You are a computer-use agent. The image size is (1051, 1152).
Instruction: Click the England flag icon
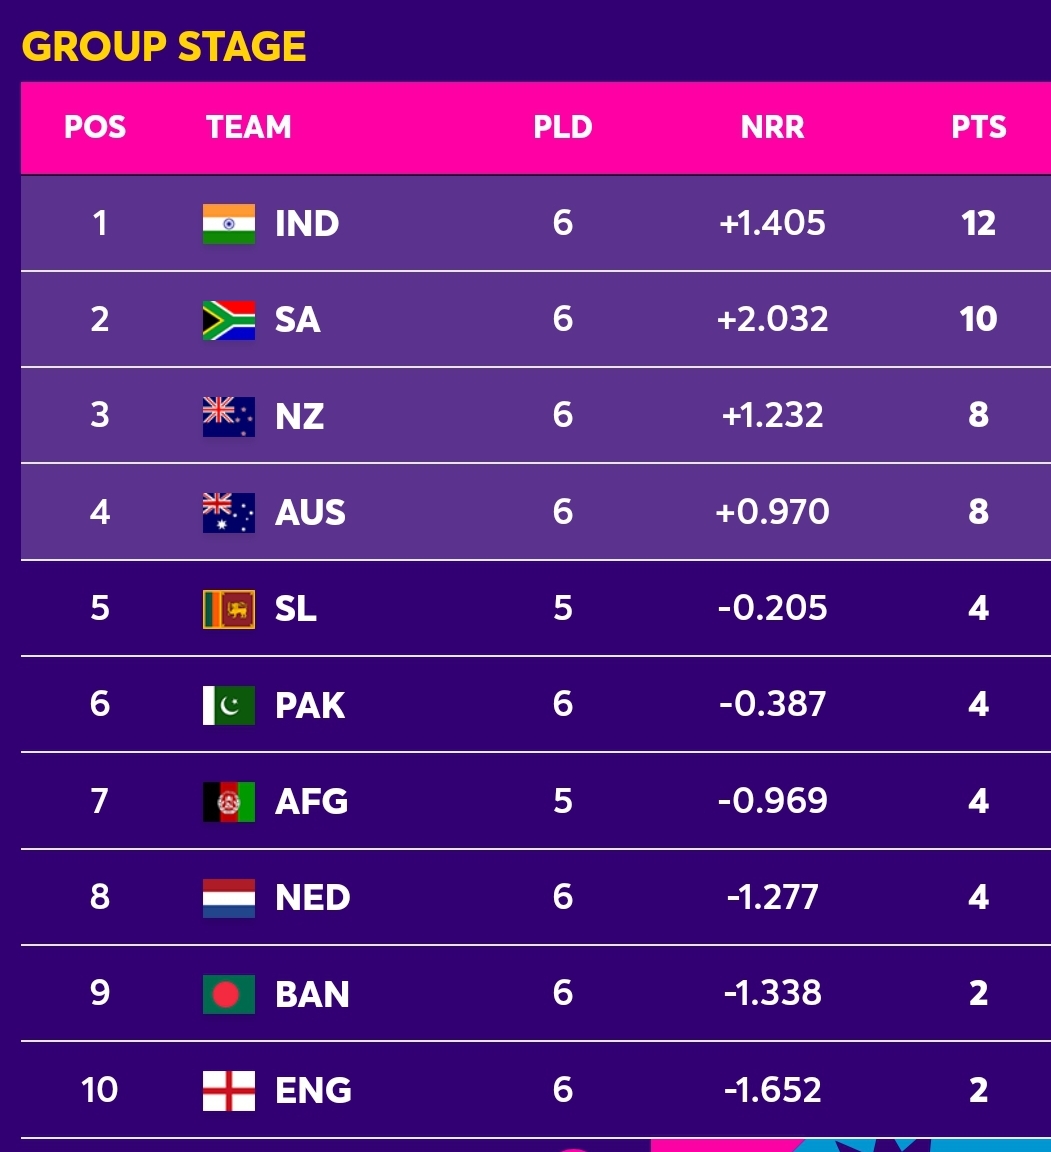228,1090
